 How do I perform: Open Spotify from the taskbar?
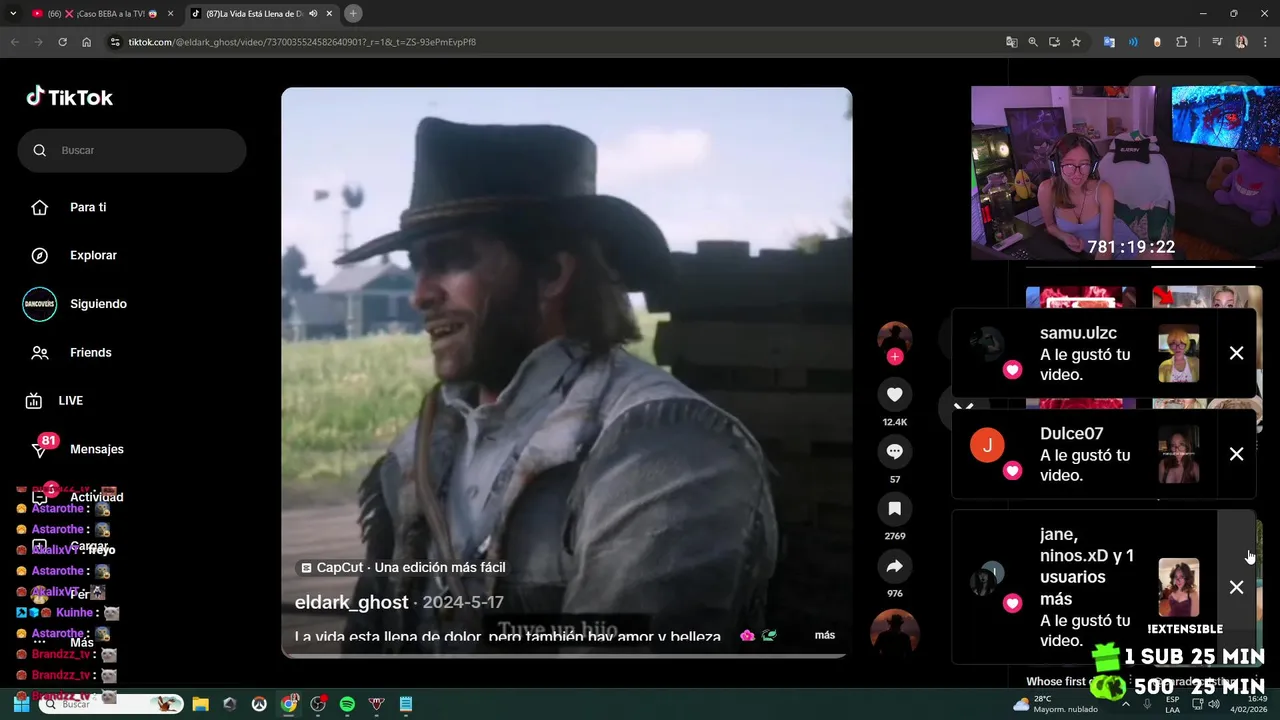(x=347, y=704)
